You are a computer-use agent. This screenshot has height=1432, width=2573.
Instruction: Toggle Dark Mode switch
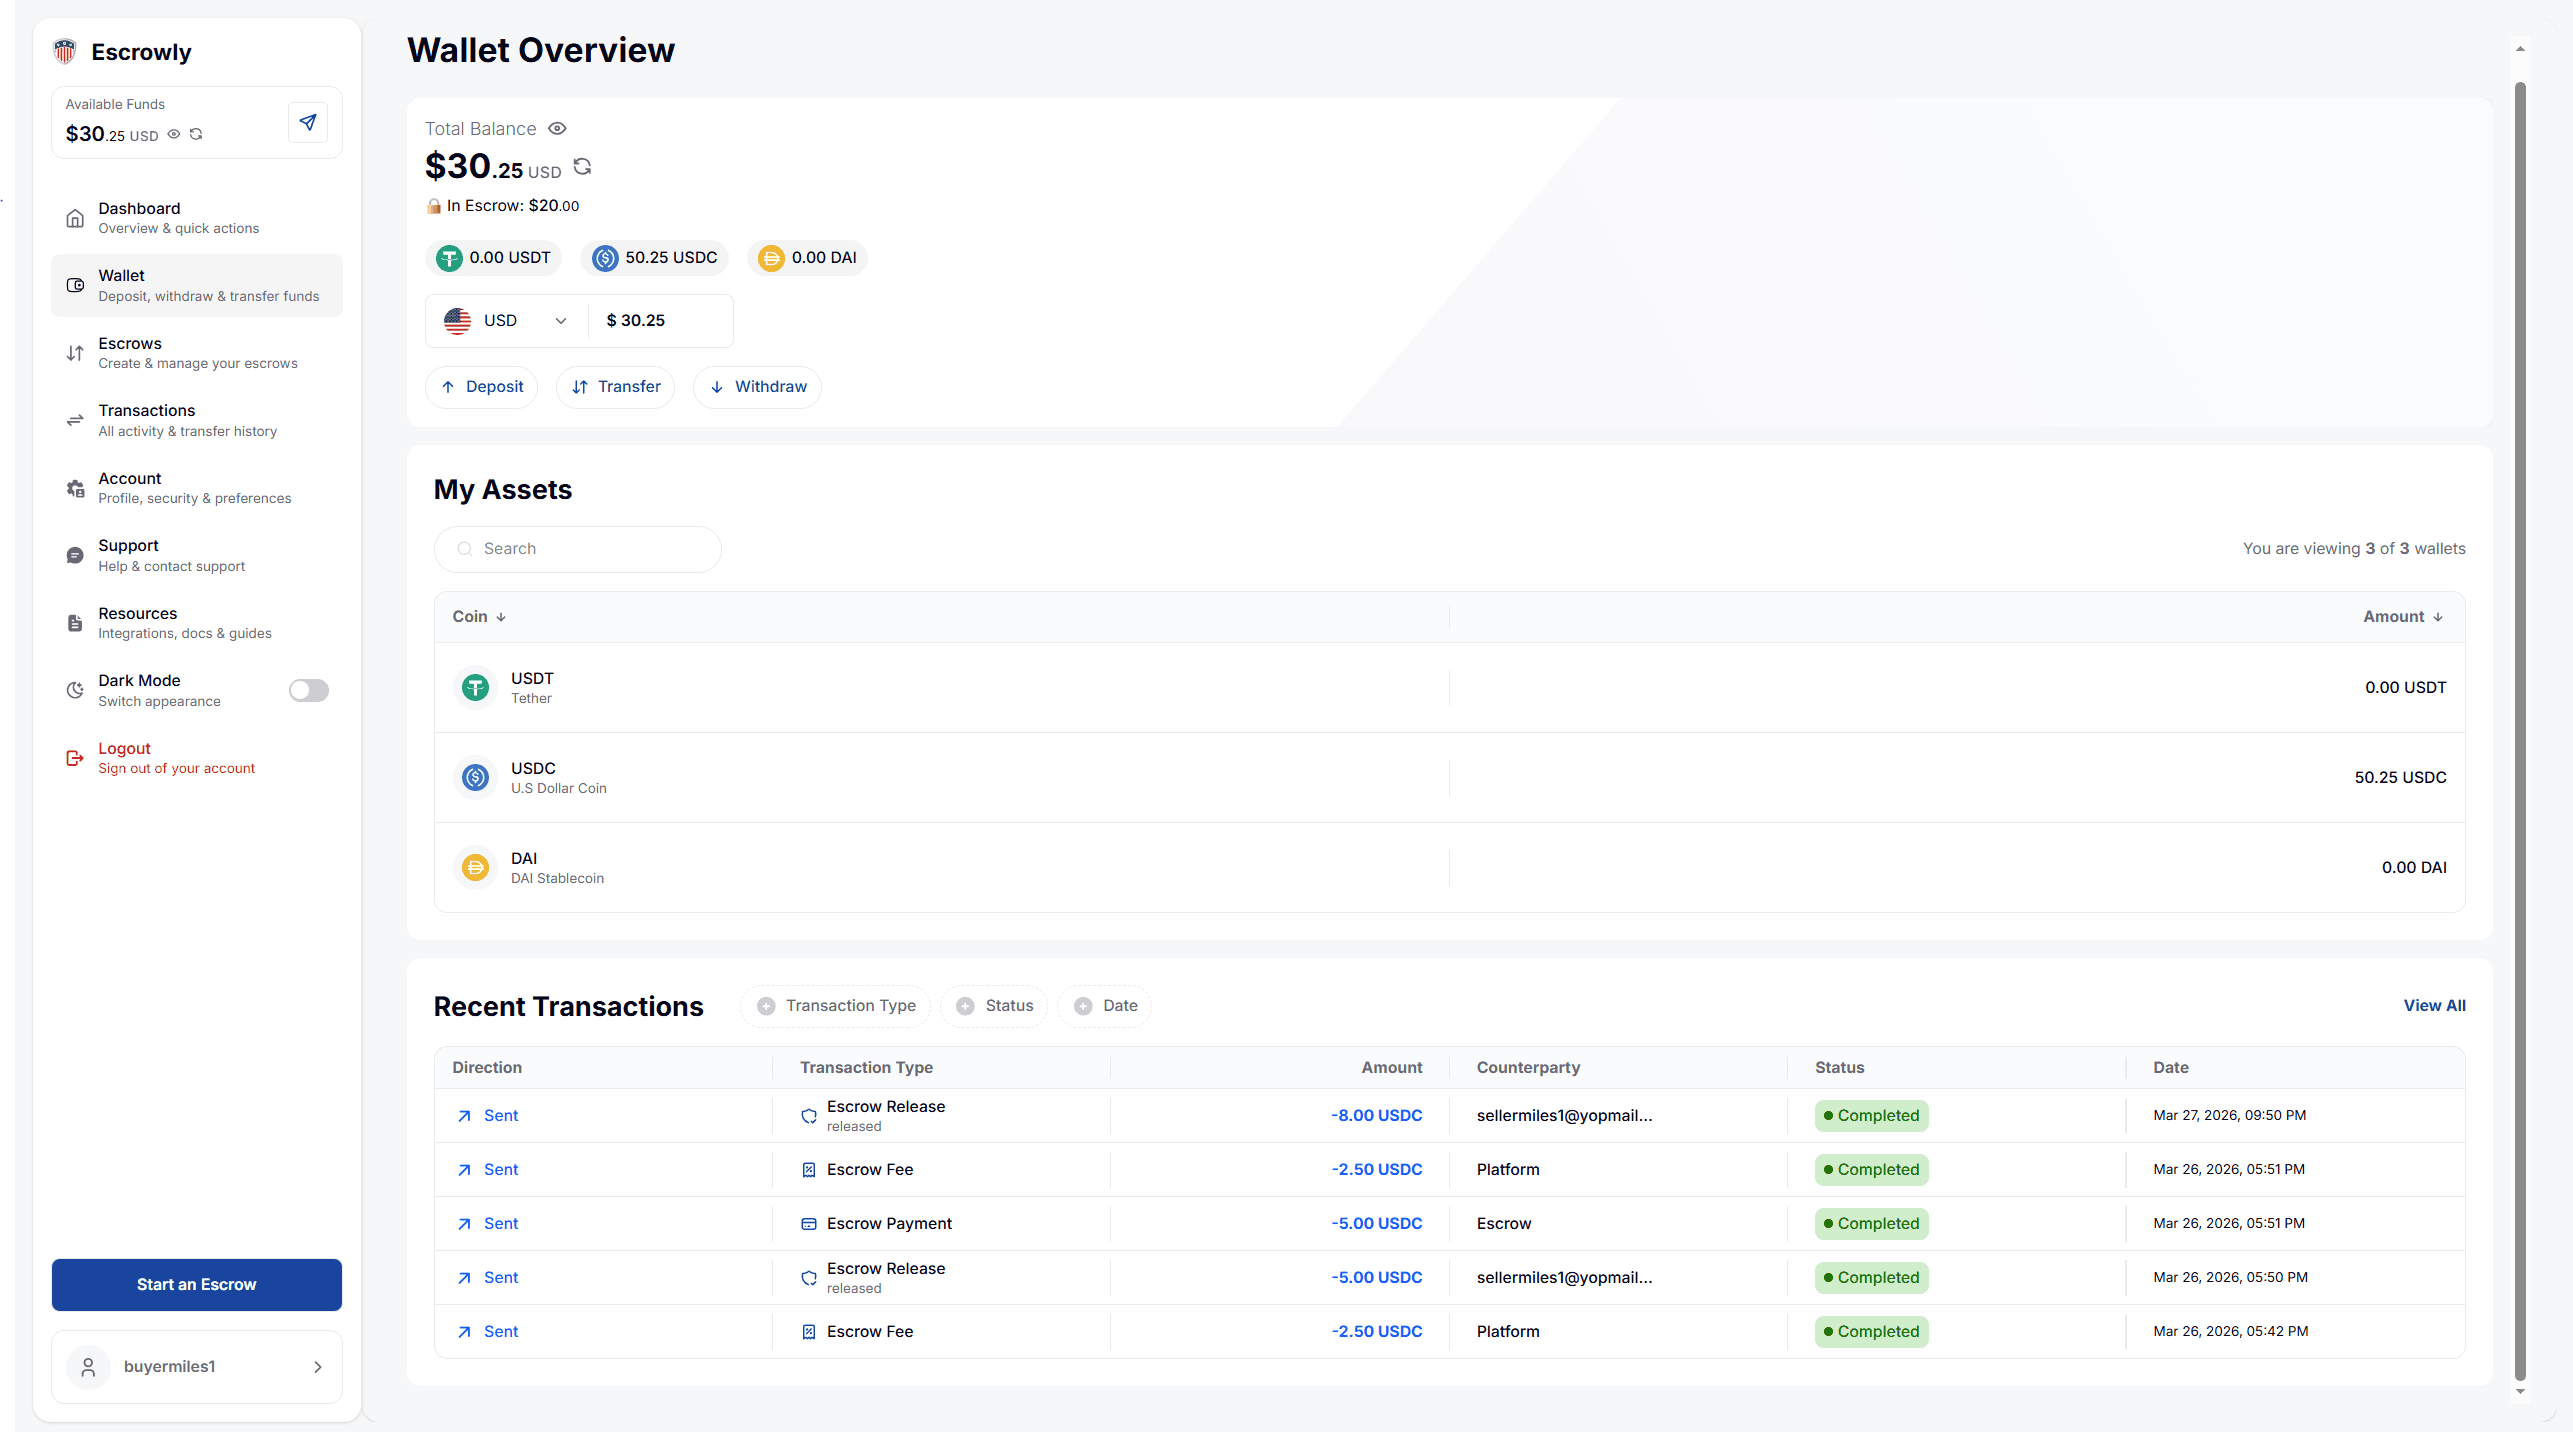pyautogui.click(x=309, y=691)
